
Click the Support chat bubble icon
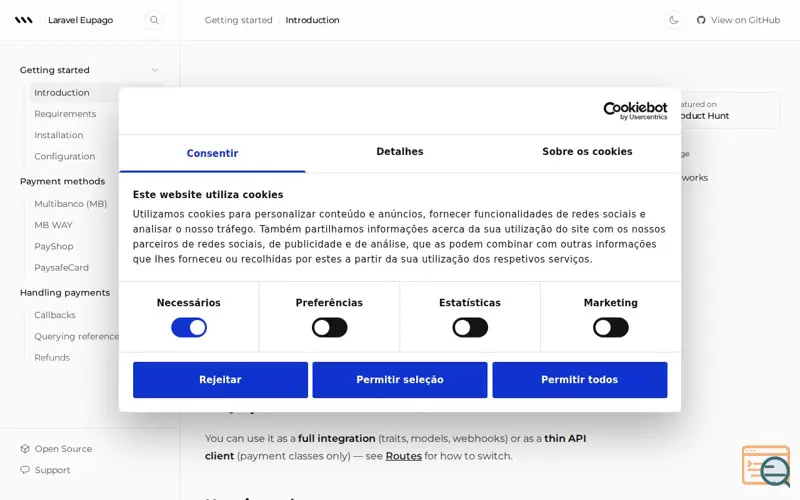(24, 470)
